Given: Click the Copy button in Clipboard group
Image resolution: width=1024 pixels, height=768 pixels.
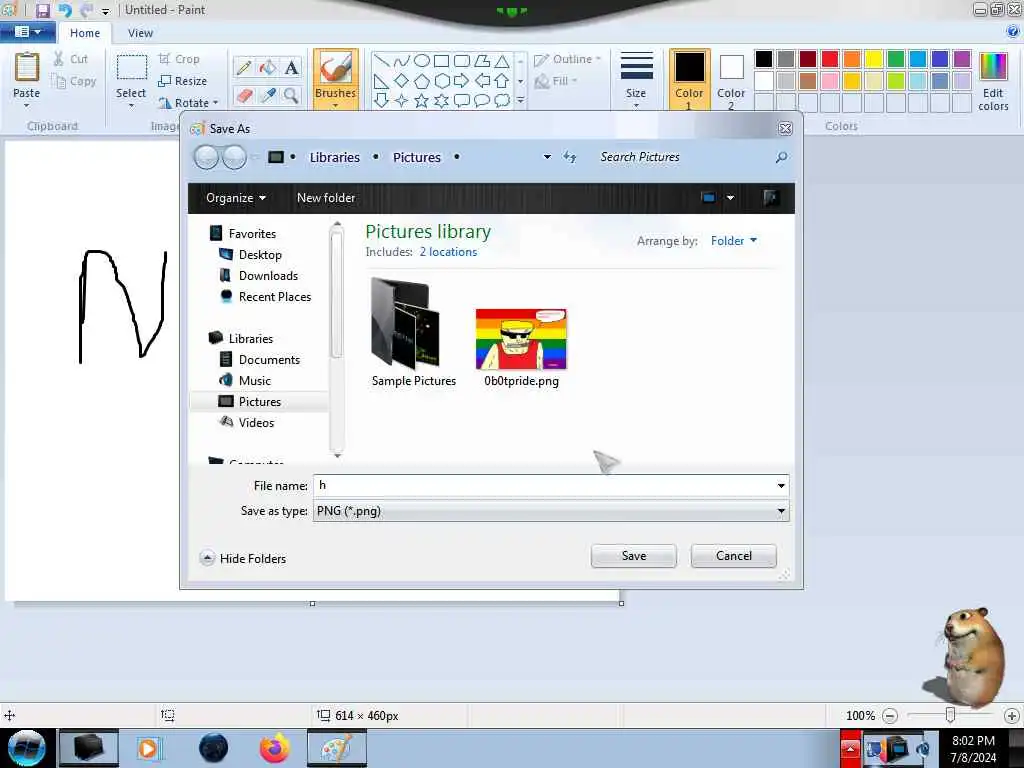Looking at the screenshot, I should [74, 81].
